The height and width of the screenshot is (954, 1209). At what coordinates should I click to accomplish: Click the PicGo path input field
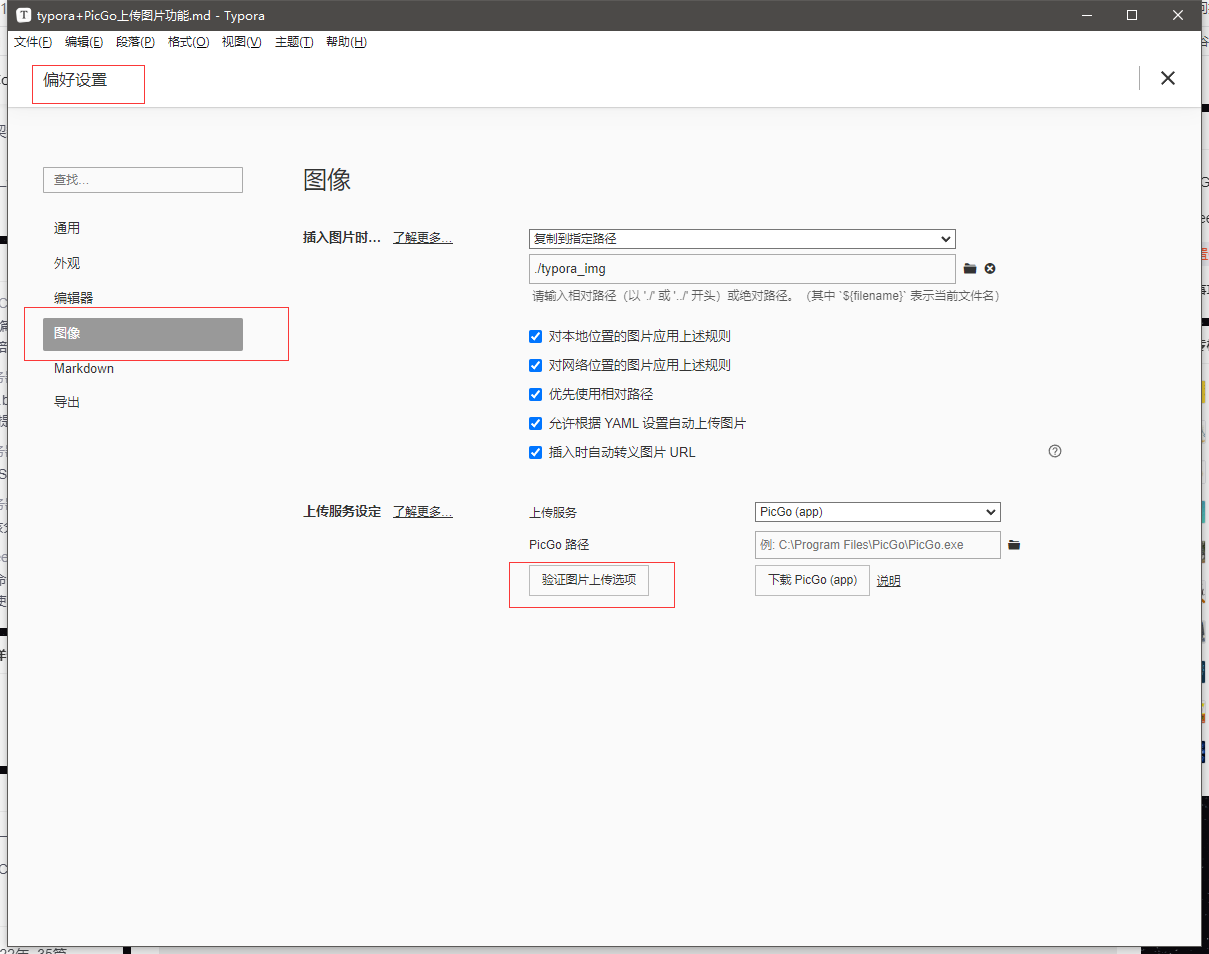pos(877,545)
